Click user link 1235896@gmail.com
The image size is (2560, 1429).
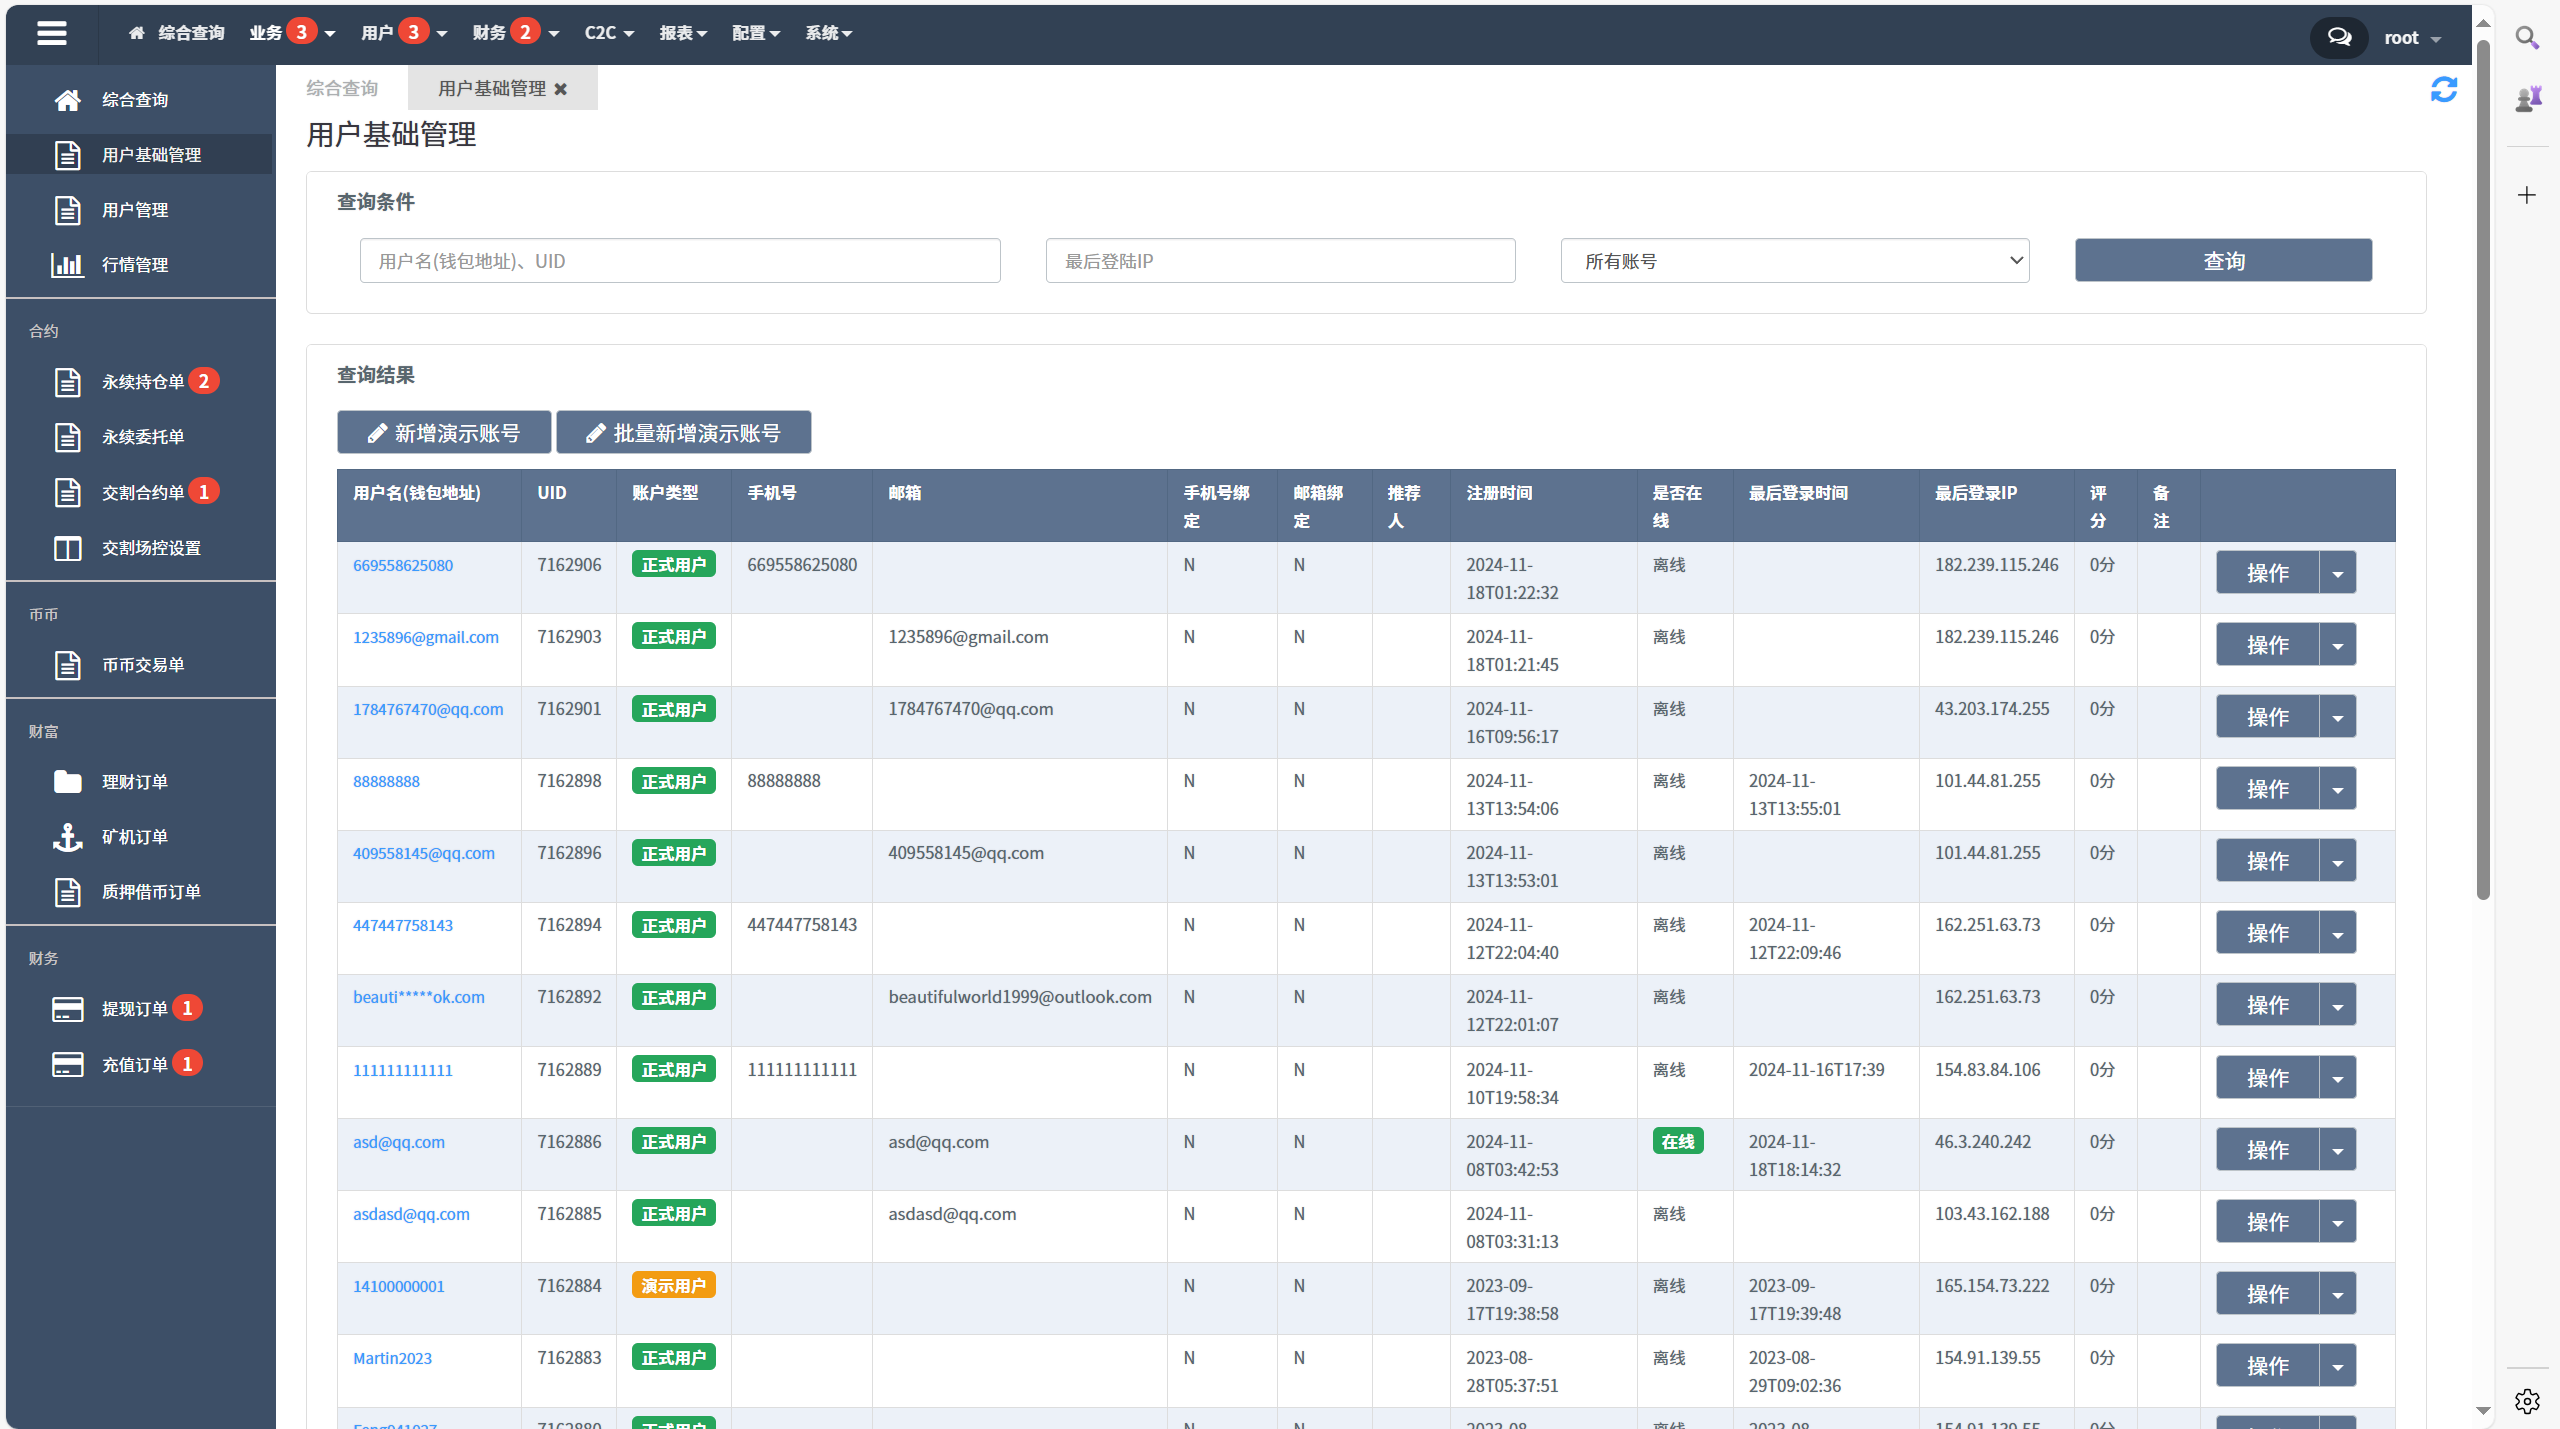425,636
